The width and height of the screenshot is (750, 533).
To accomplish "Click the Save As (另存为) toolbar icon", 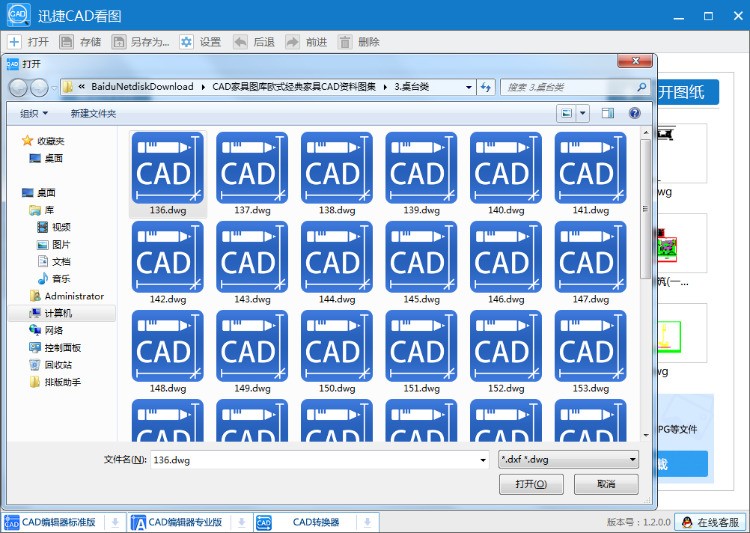I will [119, 42].
